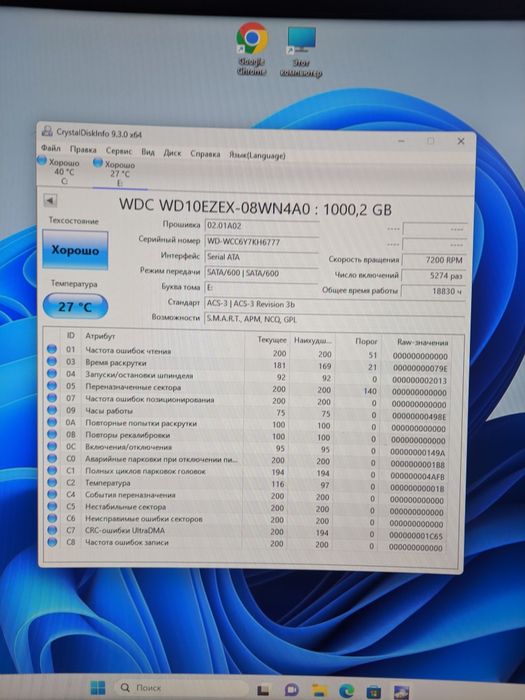Screen dimensions: 525x700
Task: Click the 27 °C temperature button
Action: click(x=75, y=307)
